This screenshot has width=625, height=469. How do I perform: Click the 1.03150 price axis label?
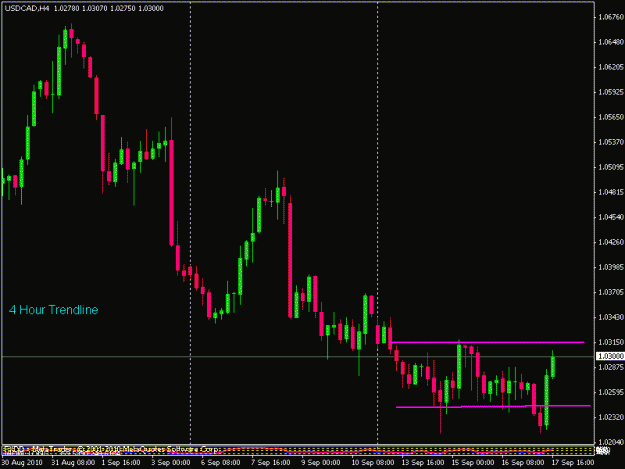click(x=610, y=343)
